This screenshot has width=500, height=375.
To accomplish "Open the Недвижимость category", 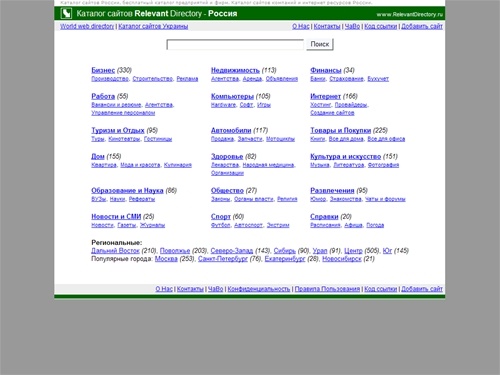I will point(235,70).
